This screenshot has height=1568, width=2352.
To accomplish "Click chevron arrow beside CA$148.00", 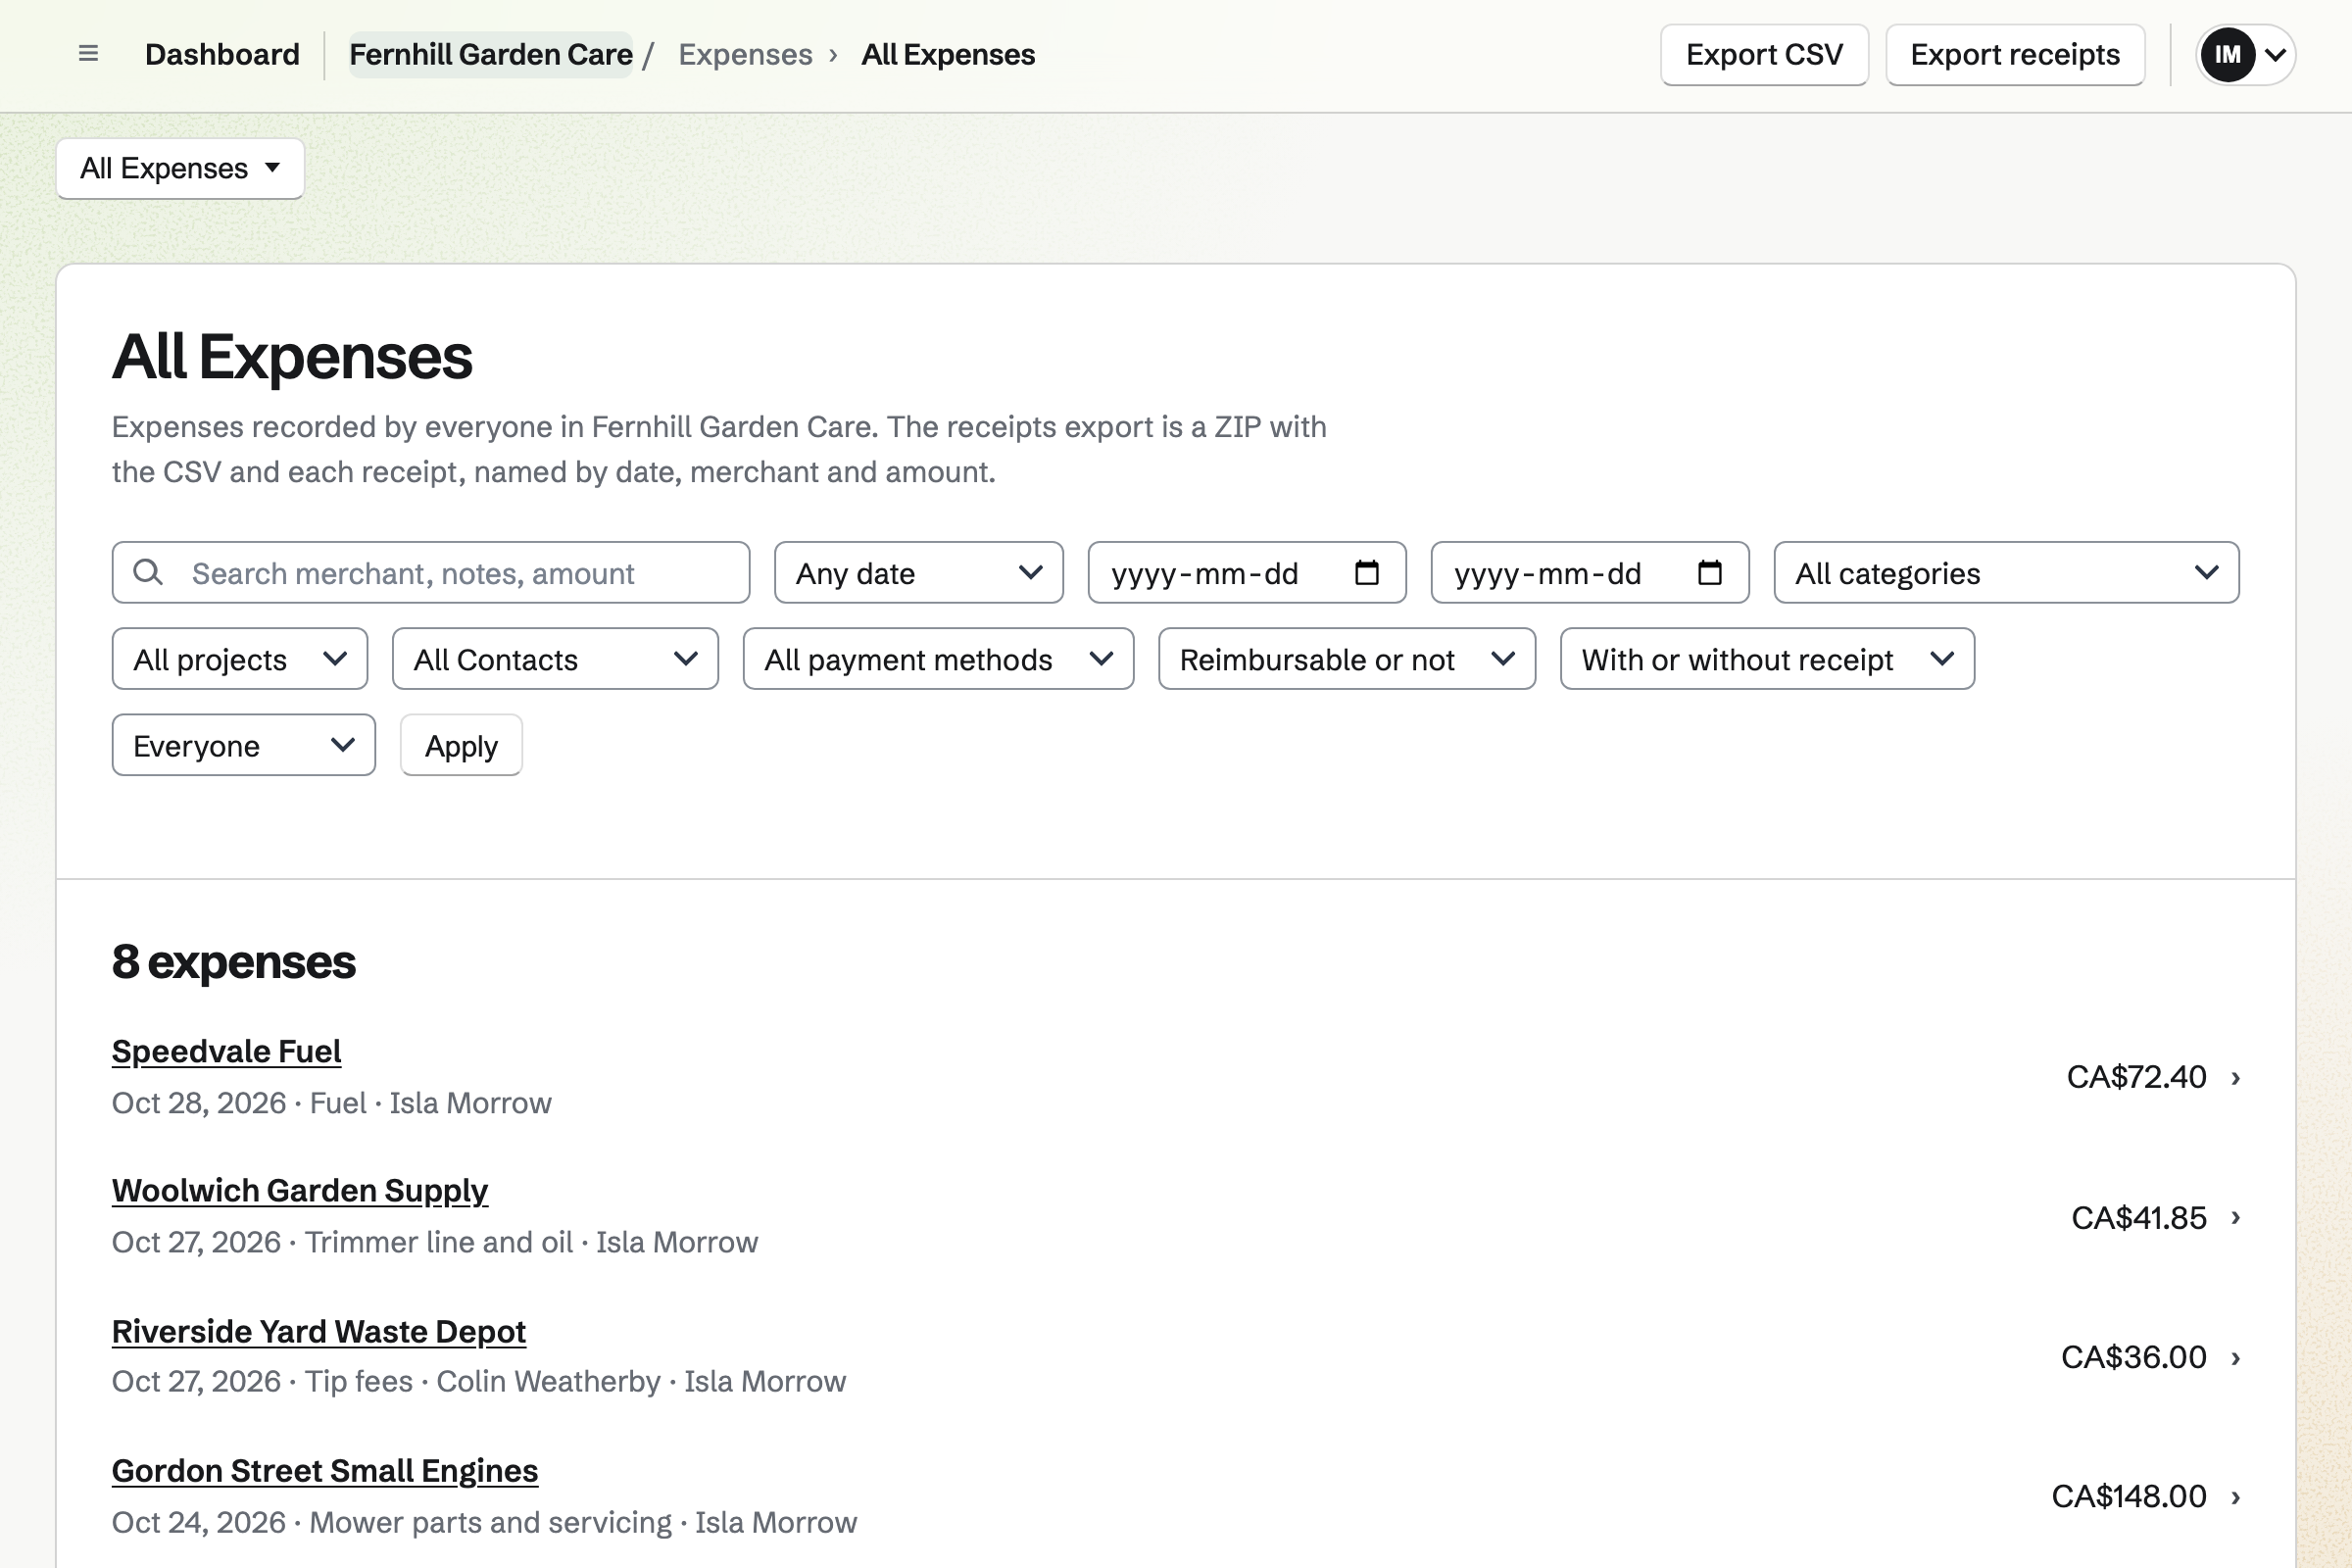I will pos(2235,1496).
